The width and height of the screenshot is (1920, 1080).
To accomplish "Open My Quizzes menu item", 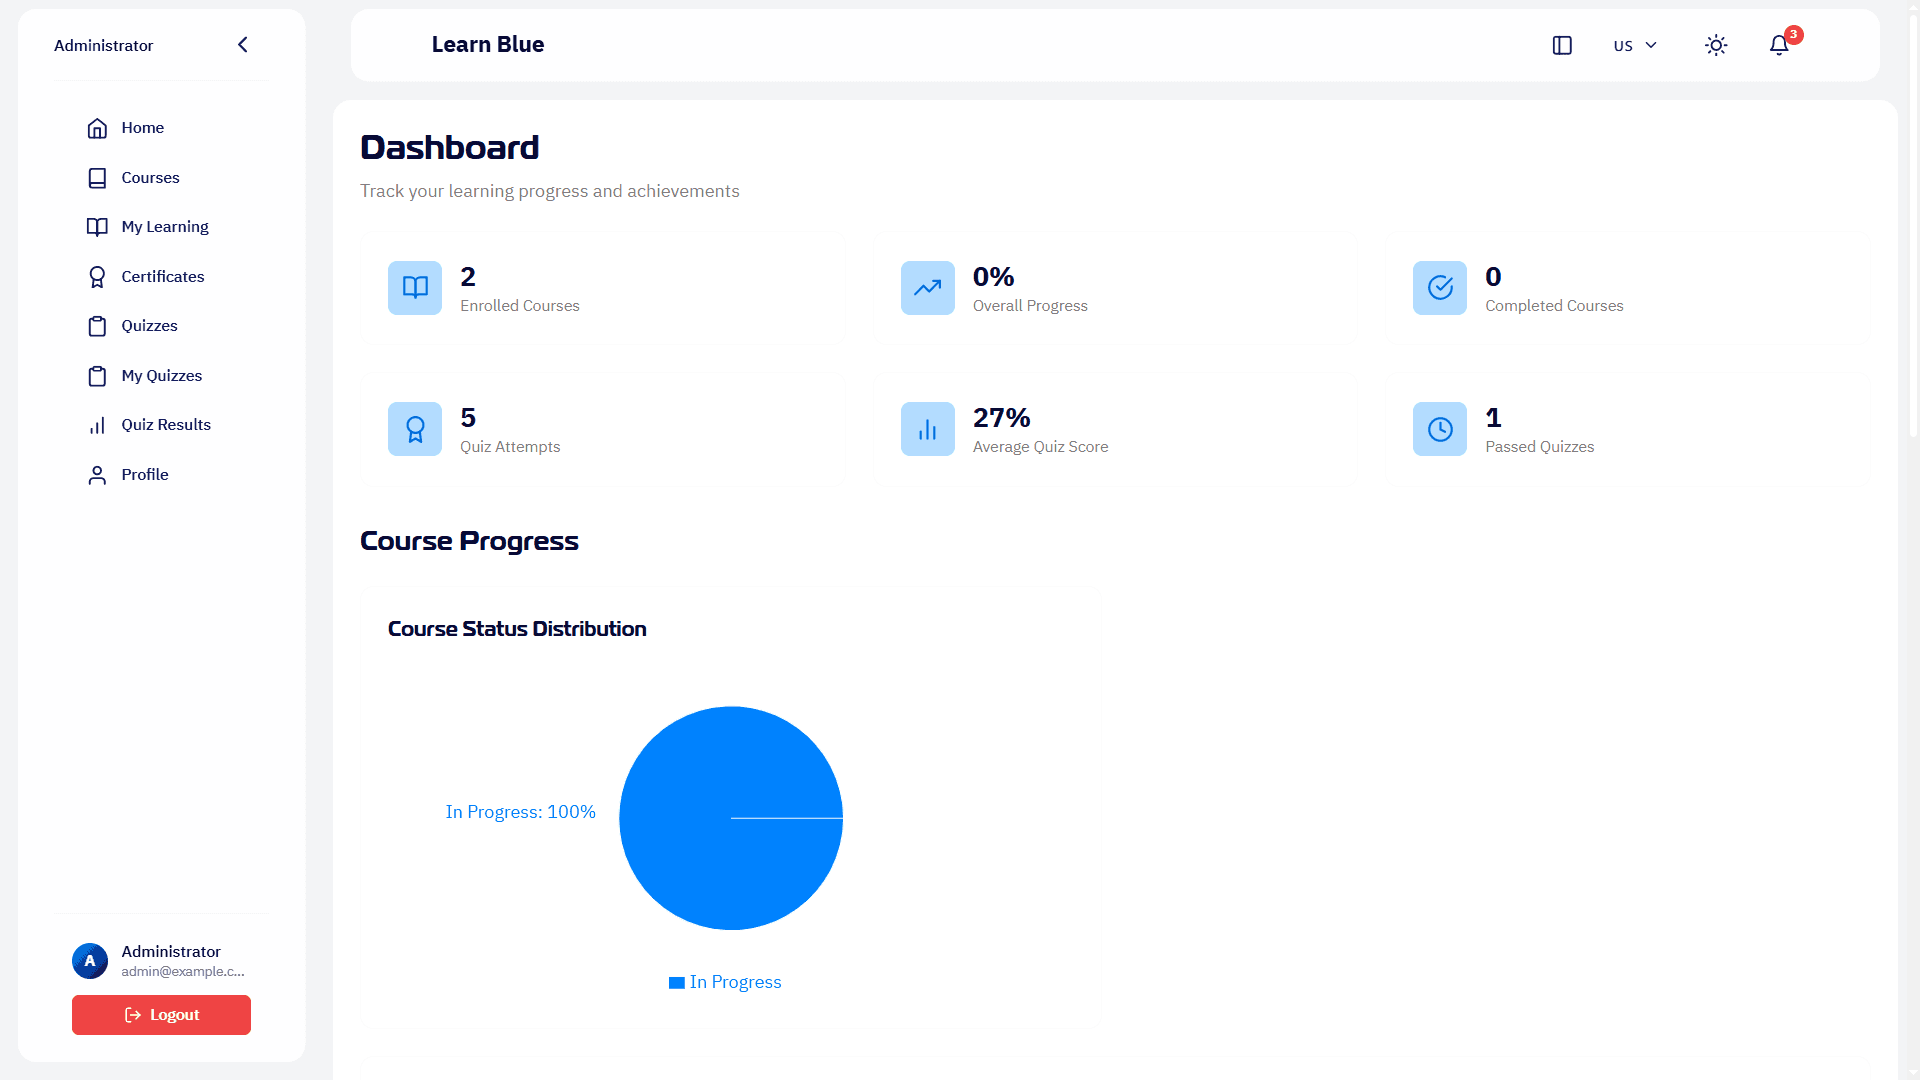I will (x=161, y=376).
